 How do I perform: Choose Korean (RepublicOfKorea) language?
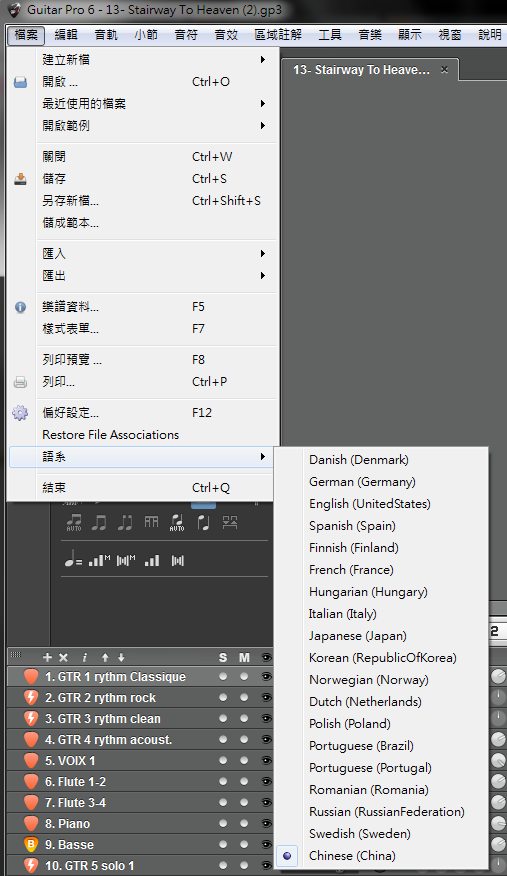(x=381, y=658)
